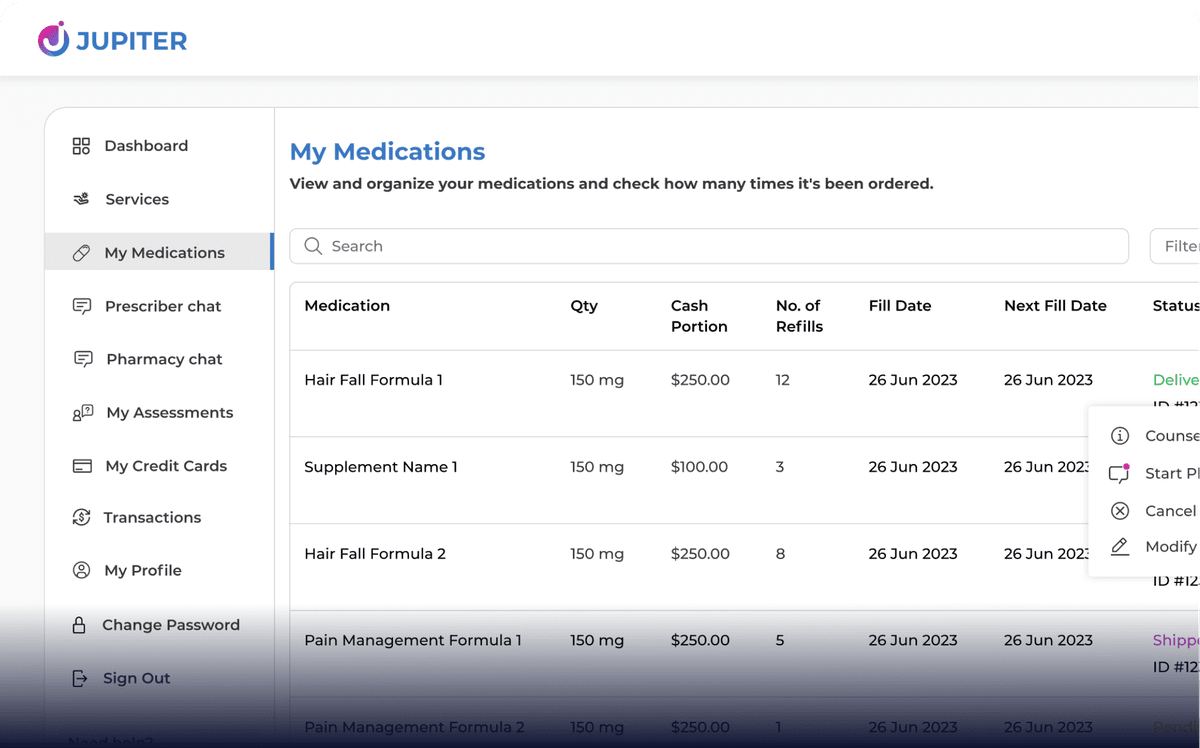Choose Cancel in the context menu
The height and width of the screenshot is (748, 1200).
(1170, 511)
